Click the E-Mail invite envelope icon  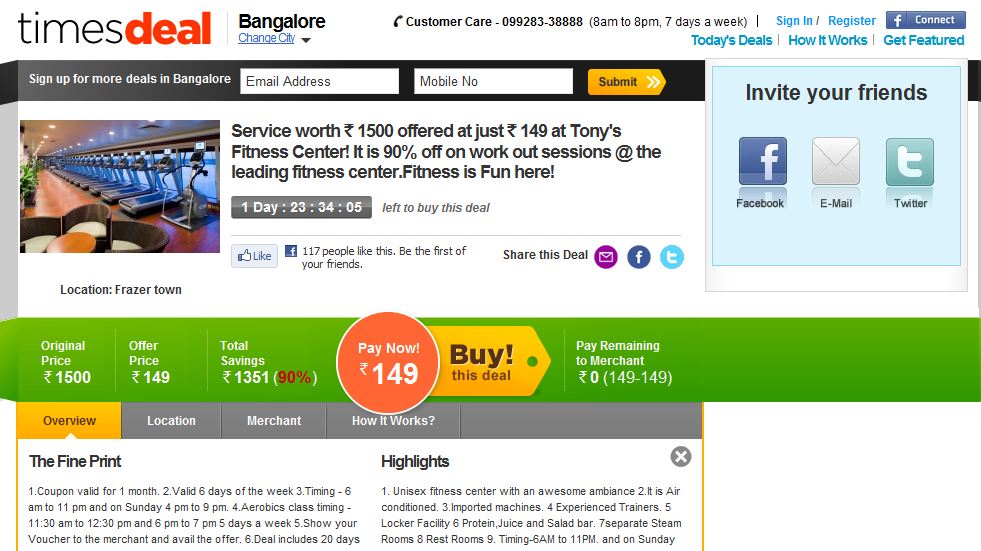click(x=836, y=161)
